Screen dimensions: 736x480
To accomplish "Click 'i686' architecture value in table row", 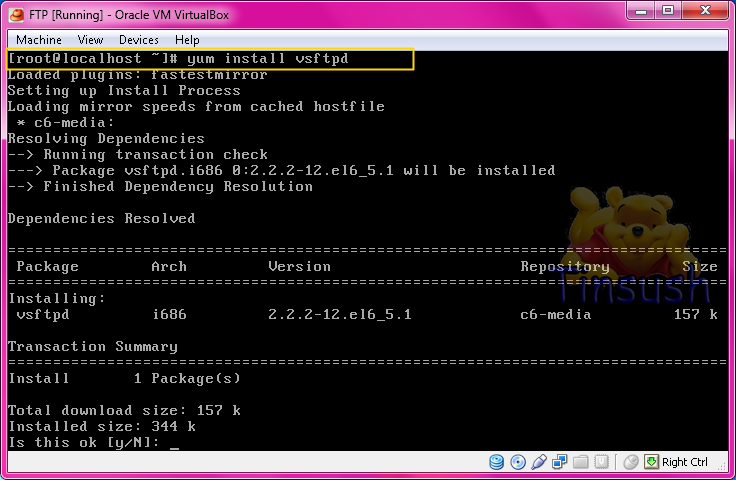I will (x=169, y=314).
